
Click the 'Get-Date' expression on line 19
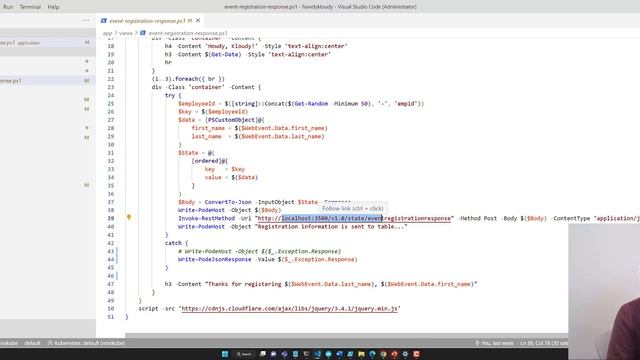(225, 54)
